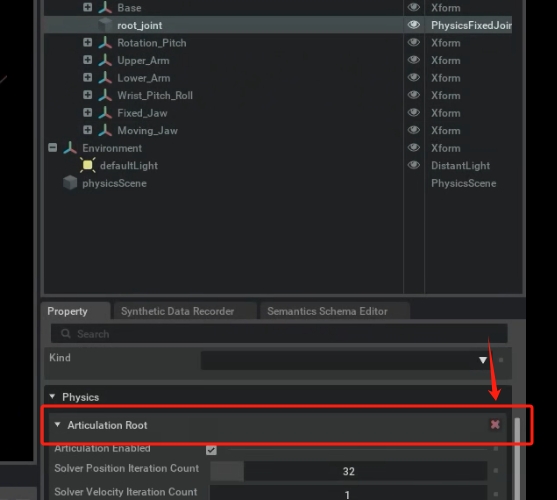Click the defaultLight yellow light icon
This screenshot has width=557, height=500.
coord(87,165)
